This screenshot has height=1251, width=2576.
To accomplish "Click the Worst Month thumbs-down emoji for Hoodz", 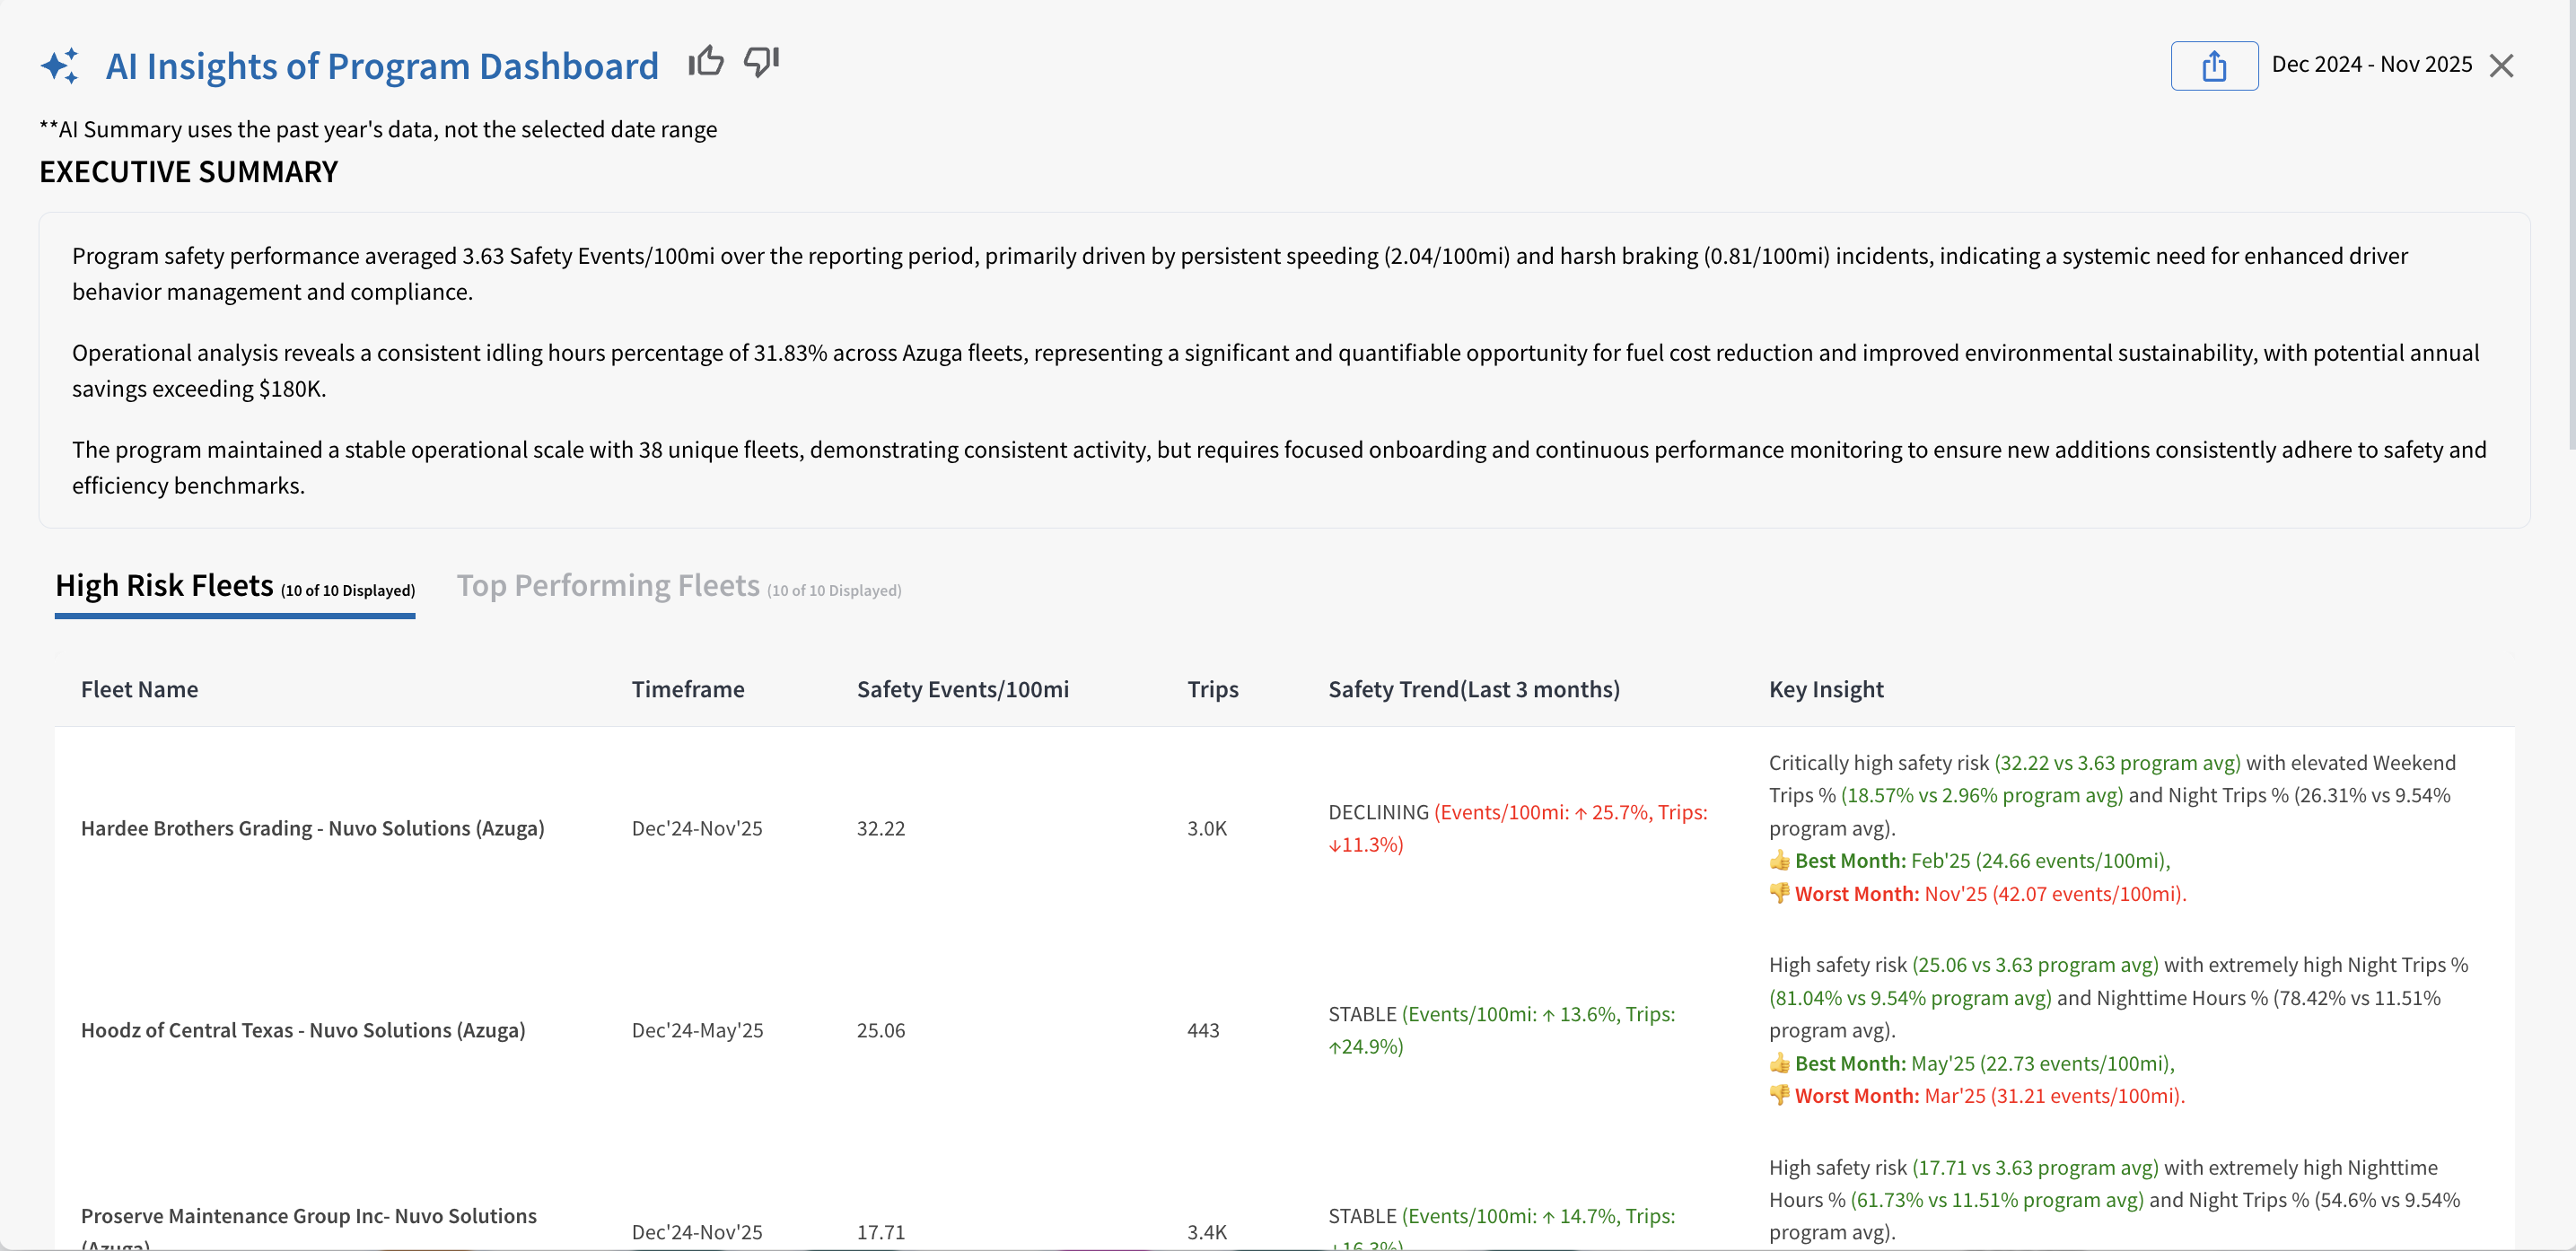I will pos(1779,1095).
